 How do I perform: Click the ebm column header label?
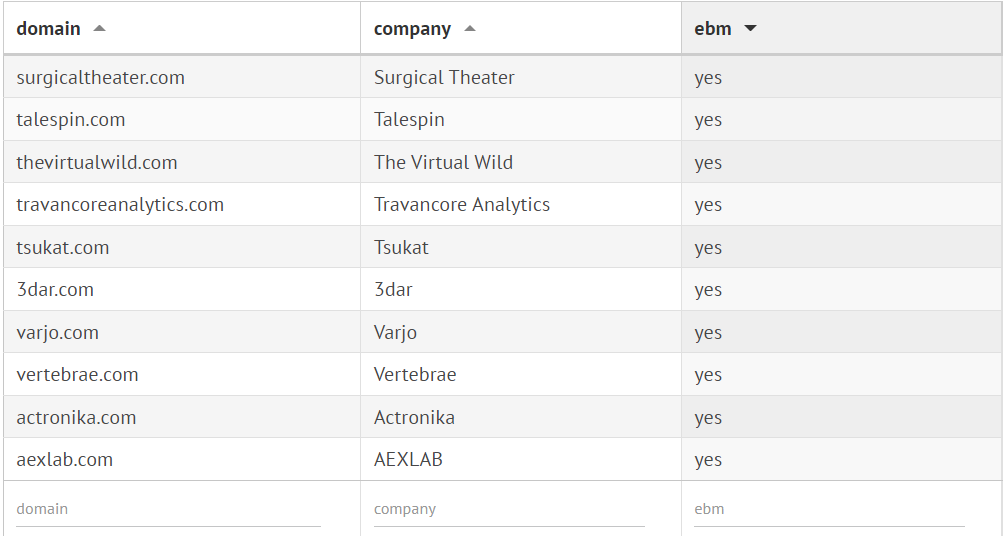tap(713, 29)
